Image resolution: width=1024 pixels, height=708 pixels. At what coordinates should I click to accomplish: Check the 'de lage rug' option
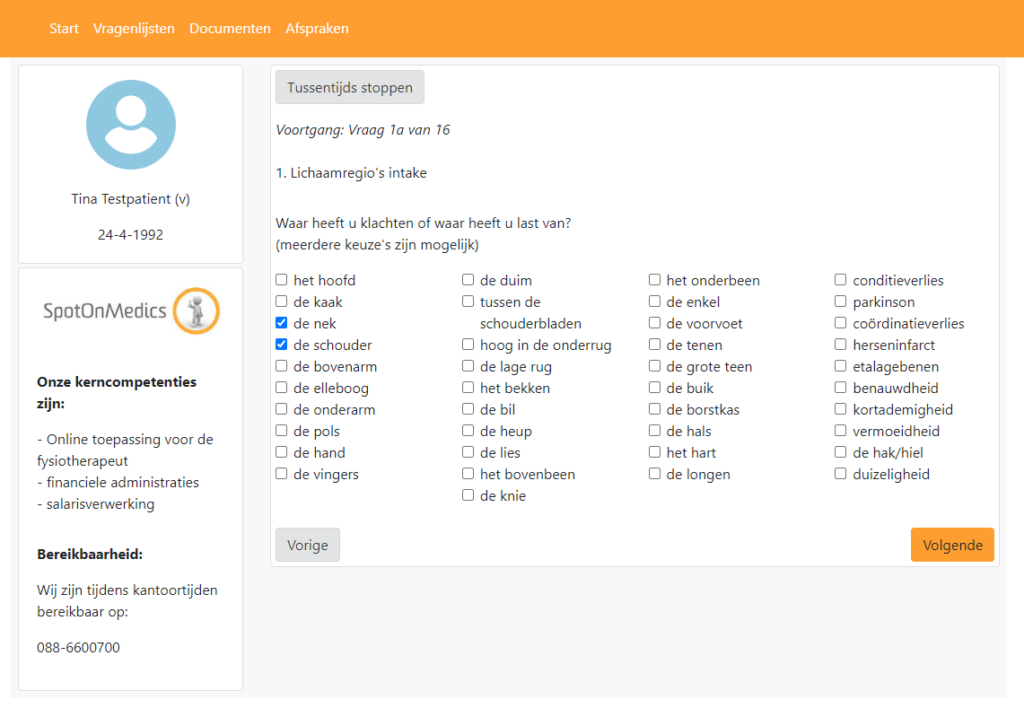point(468,367)
